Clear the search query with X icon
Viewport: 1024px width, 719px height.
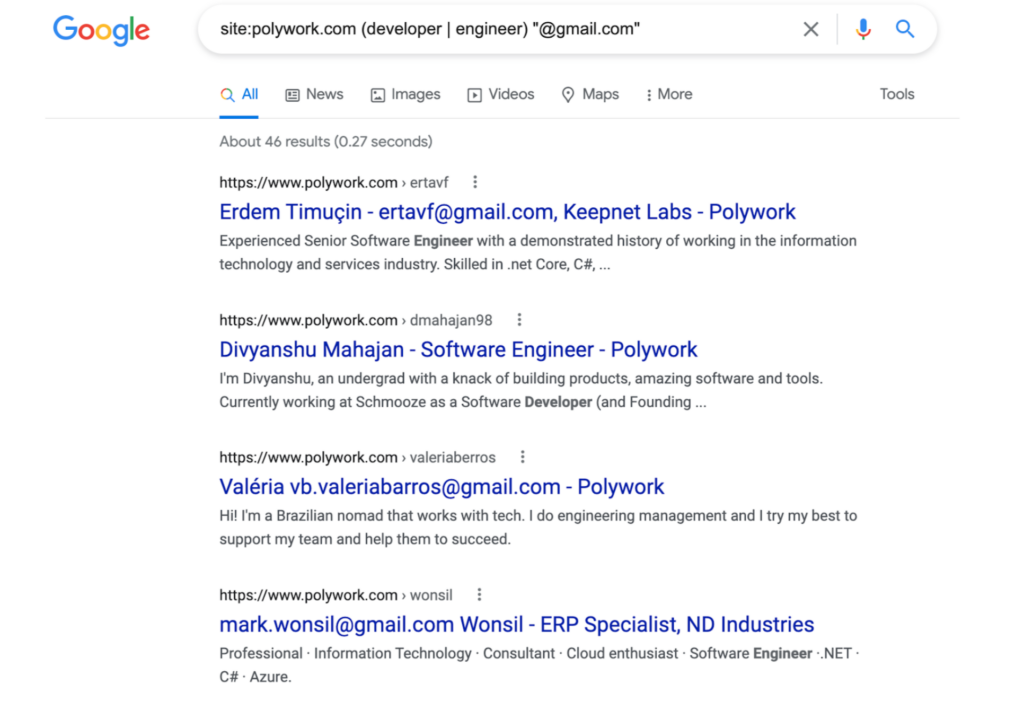[x=810, y=29]
